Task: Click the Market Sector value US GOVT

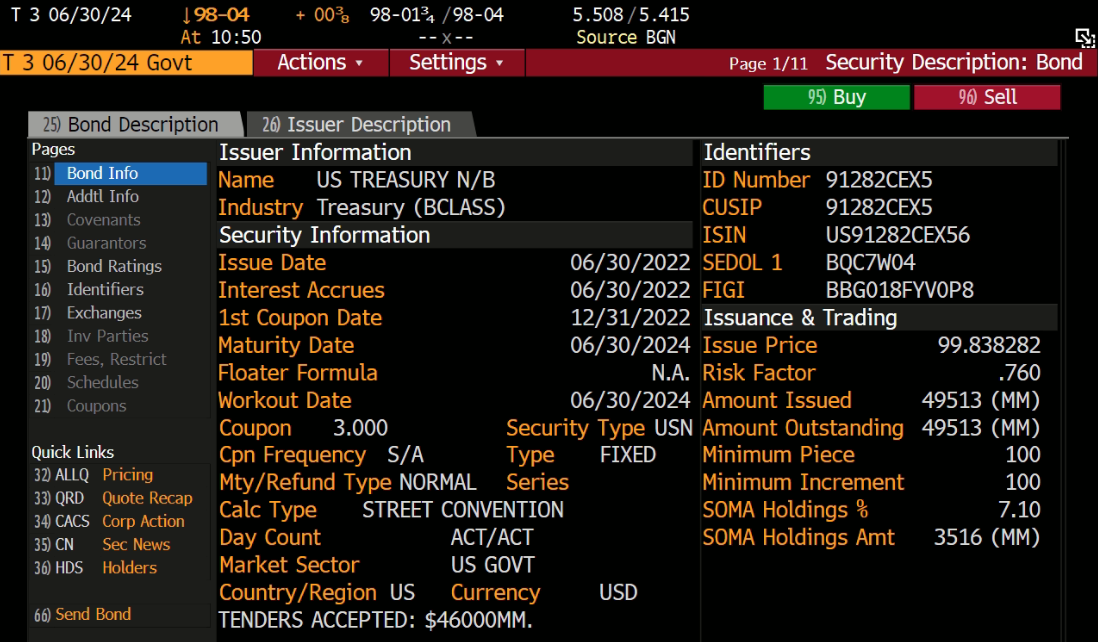Action: (492, 565)
